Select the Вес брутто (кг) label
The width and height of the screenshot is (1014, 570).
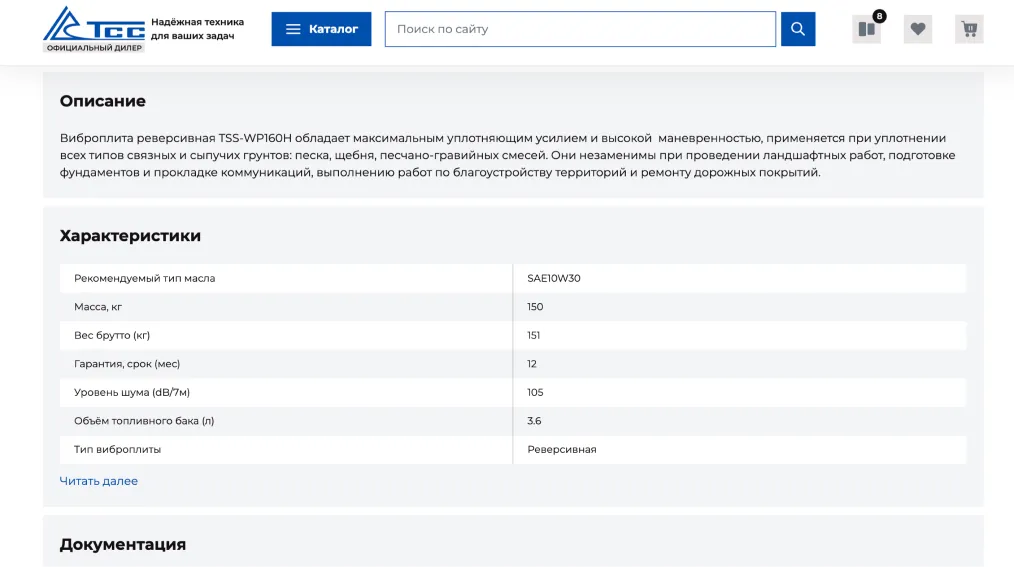(x=112, y=335)
